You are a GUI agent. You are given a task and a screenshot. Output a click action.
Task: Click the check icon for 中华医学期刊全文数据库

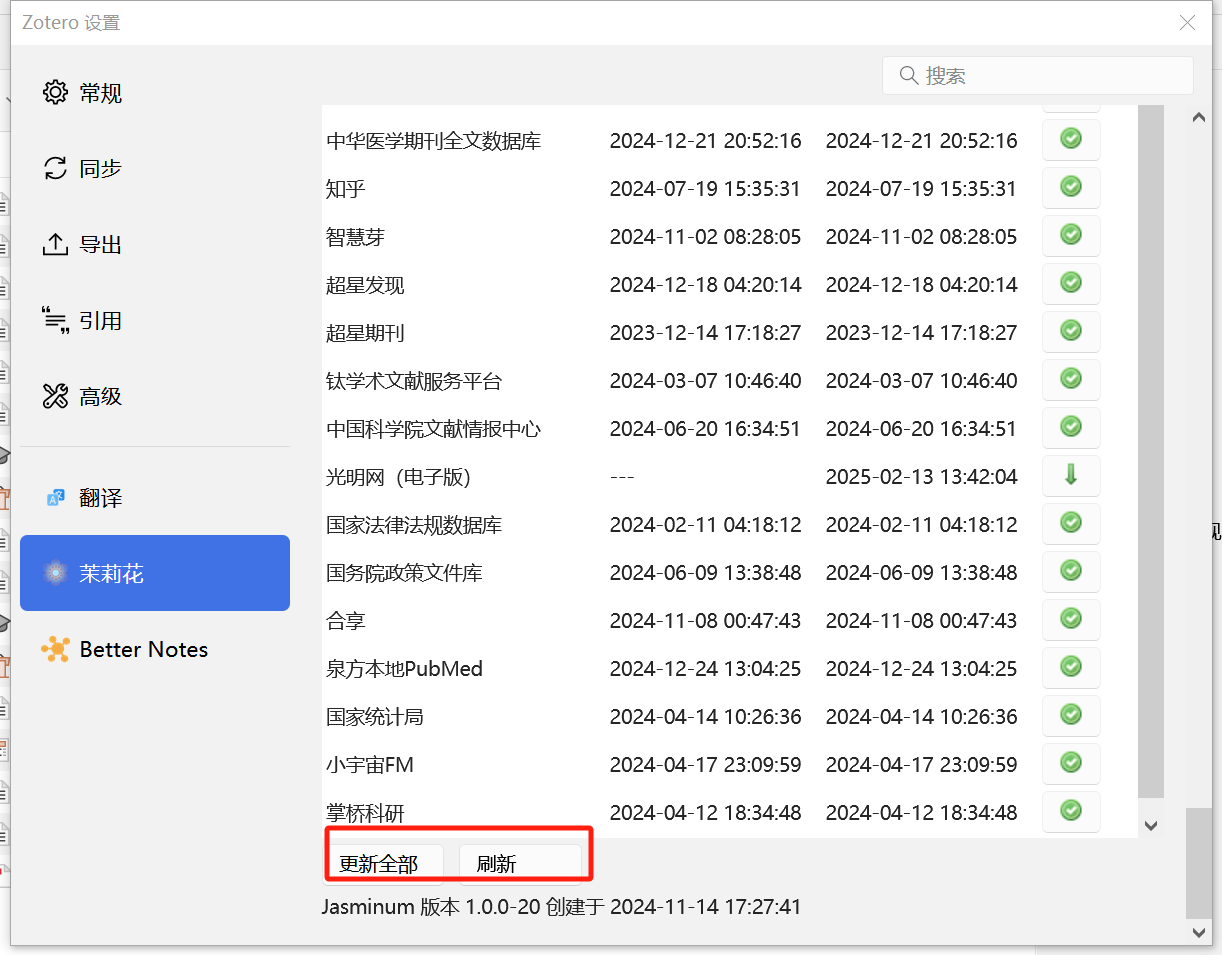[1071, 140]
